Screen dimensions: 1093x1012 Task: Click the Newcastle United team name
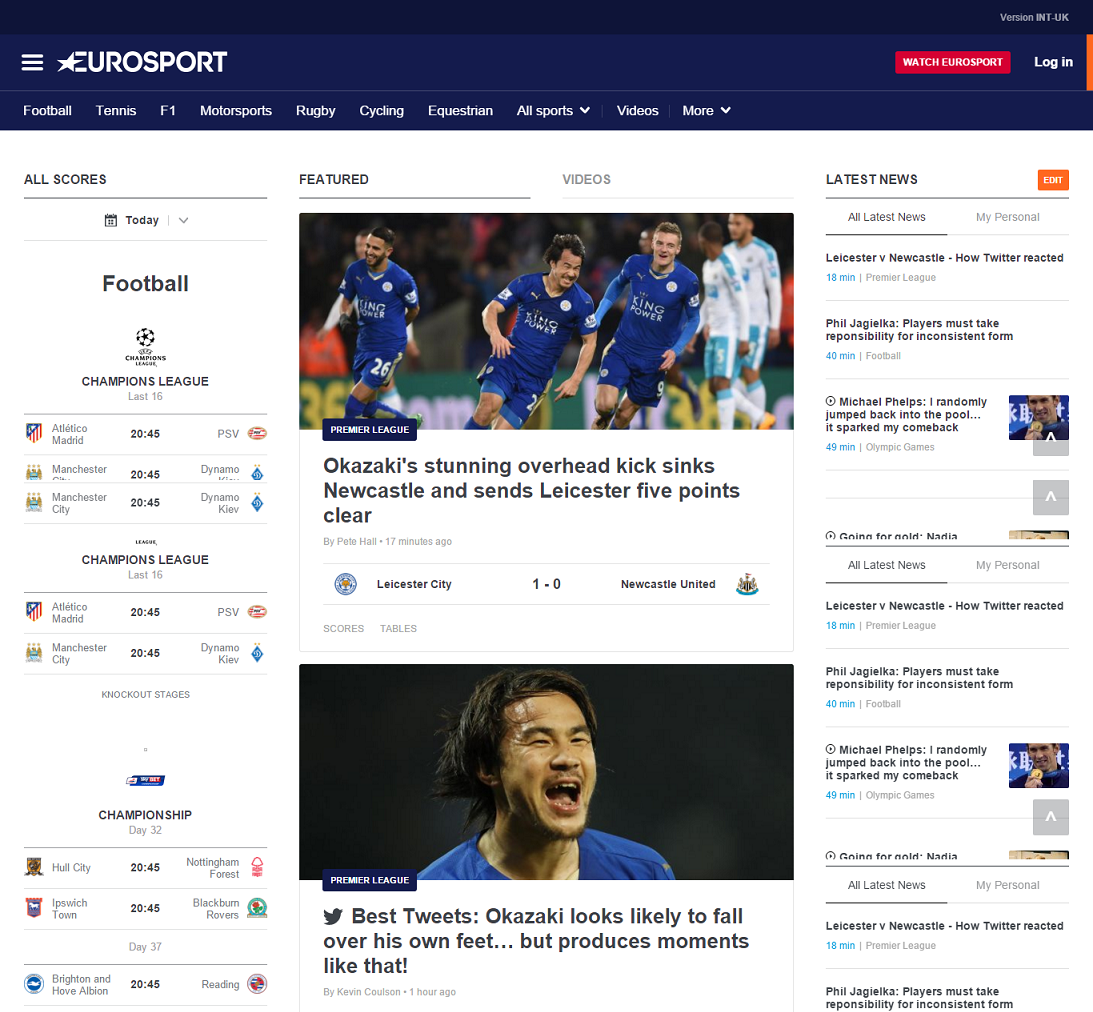668,584
